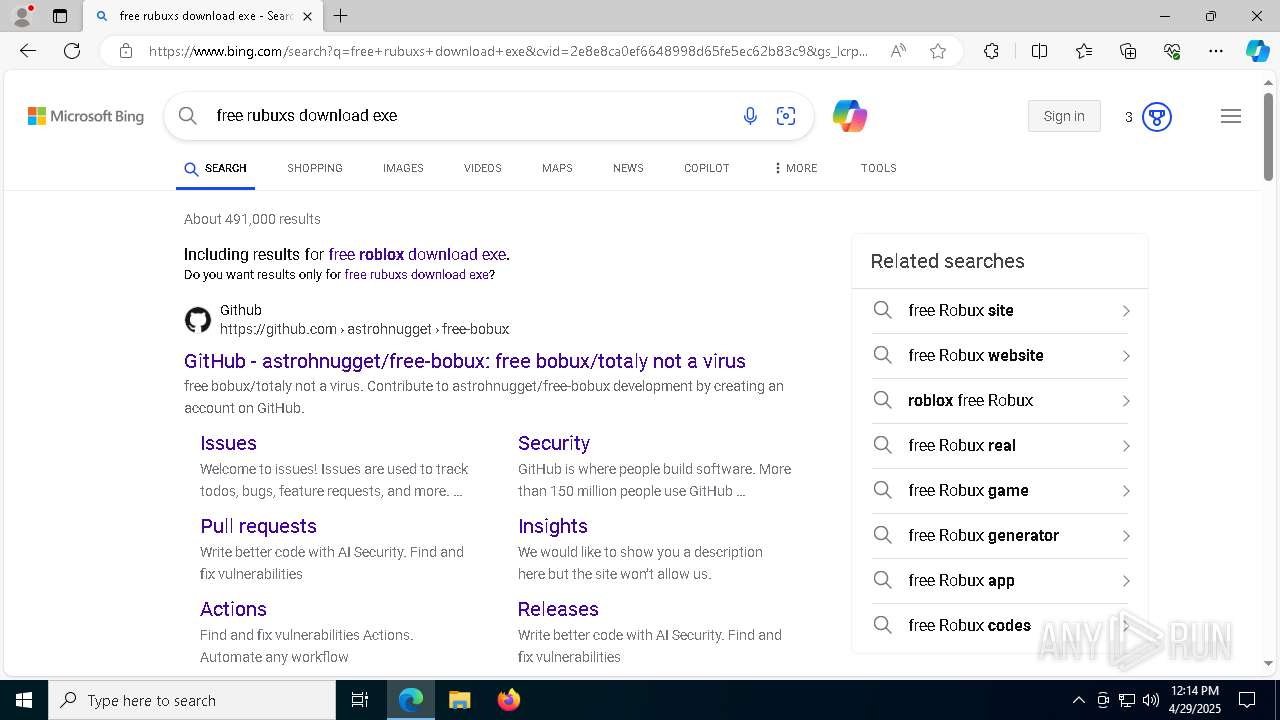The width and height of the screenshot is (1280, 720).
Task: Open the Security sublink
Action: pos(554,443)
